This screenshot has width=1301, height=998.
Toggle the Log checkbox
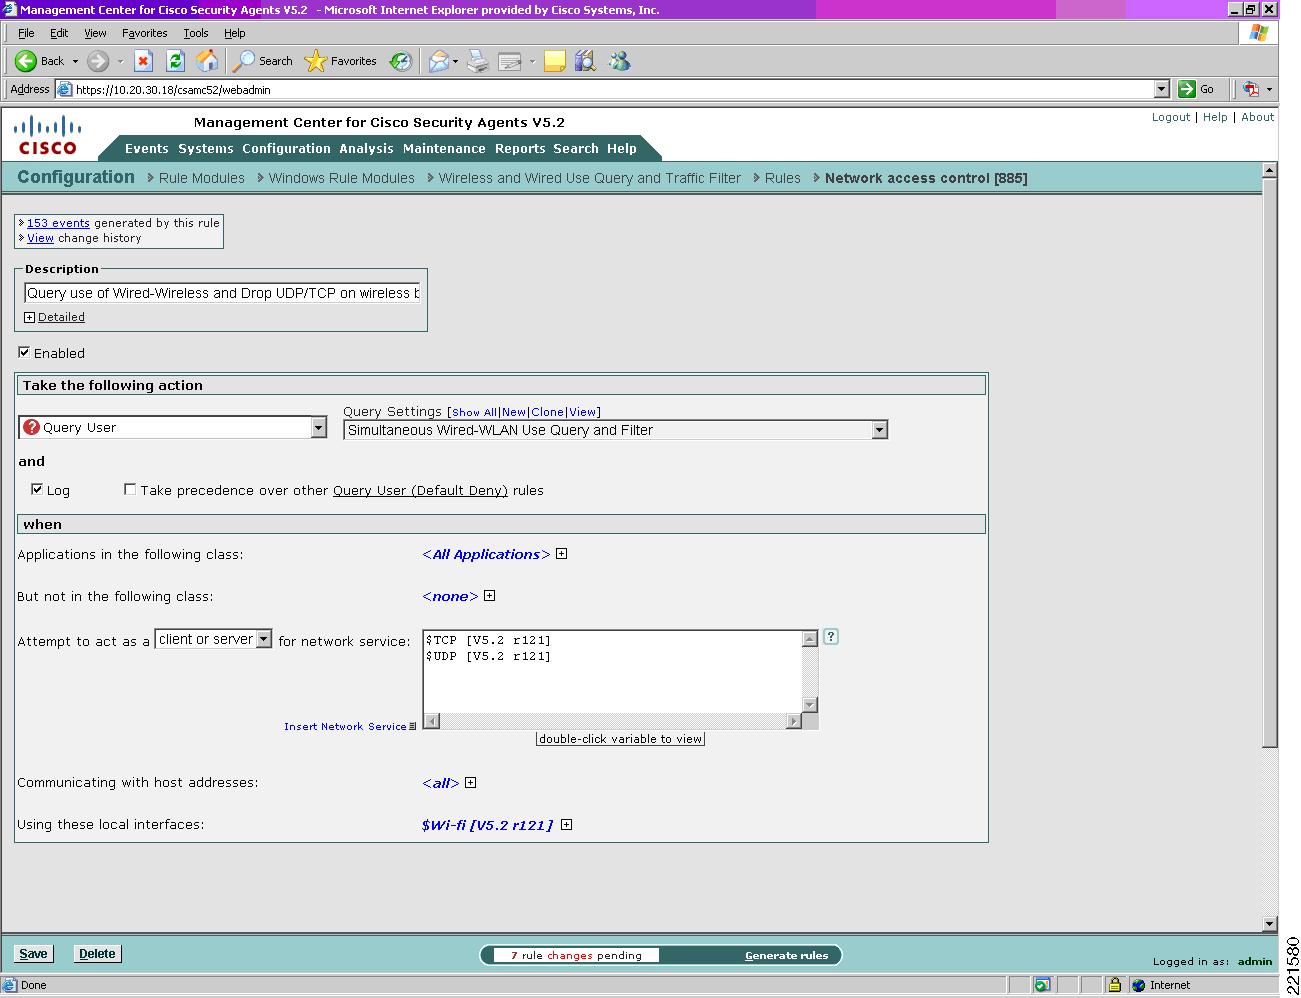click(x=37, y=489)
